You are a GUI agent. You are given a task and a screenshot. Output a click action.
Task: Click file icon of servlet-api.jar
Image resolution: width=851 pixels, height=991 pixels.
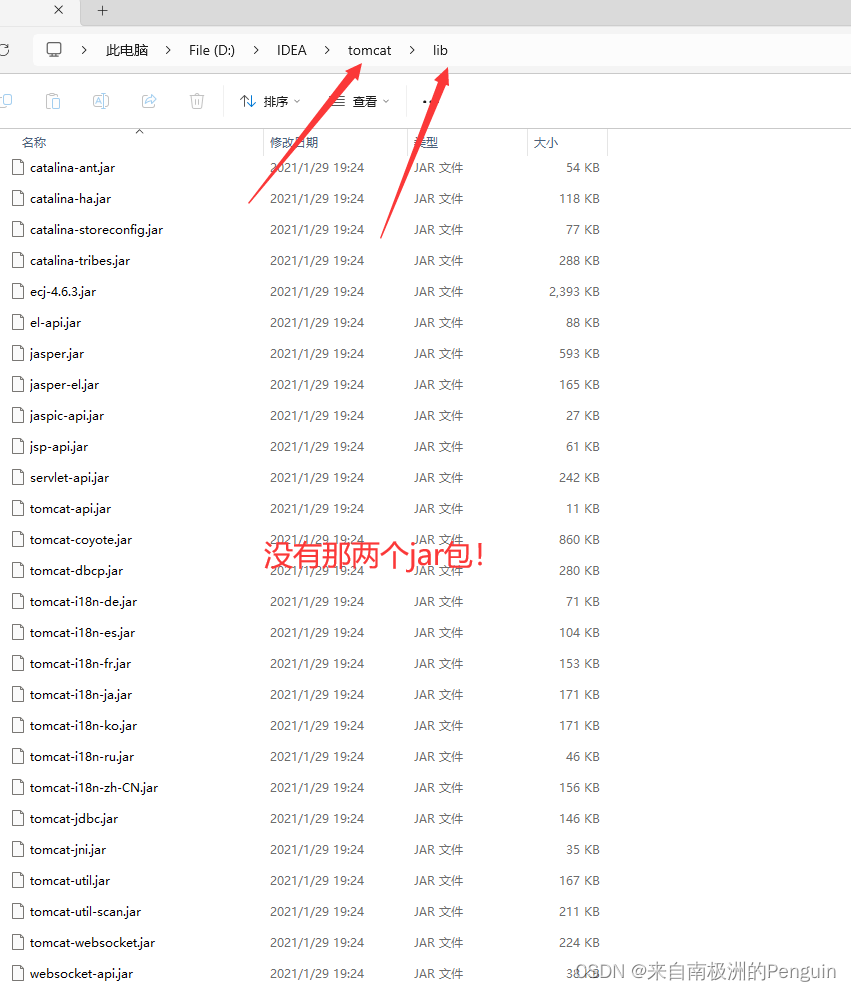[x=18, y=477]
